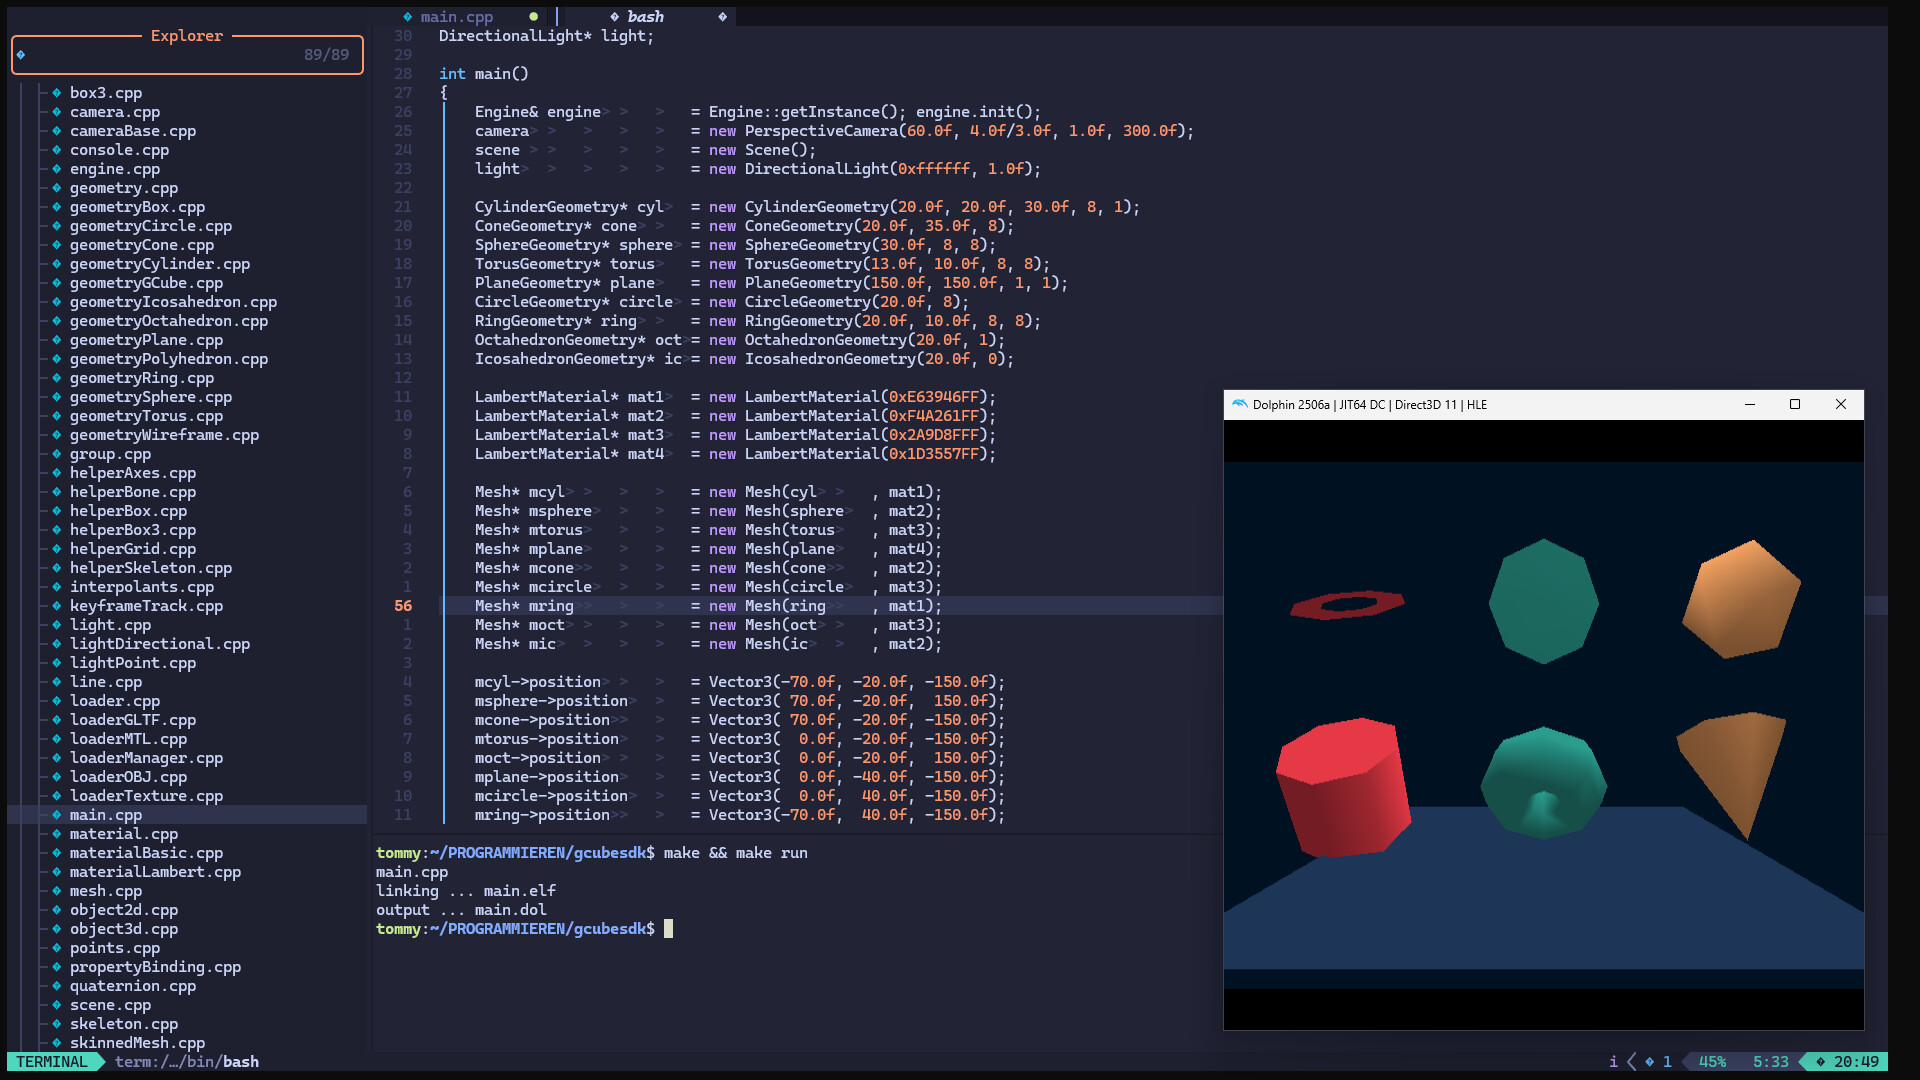The width and height of the screenshot is (1920, 1080).
Task: Click the bash tab diamond icon
Action: coord(615,17)
